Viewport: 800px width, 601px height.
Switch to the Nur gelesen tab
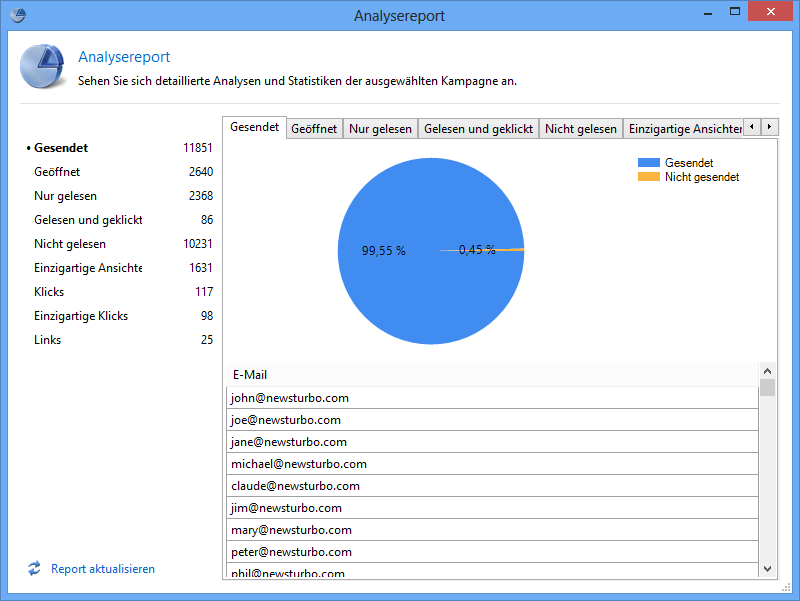[380, 129]
